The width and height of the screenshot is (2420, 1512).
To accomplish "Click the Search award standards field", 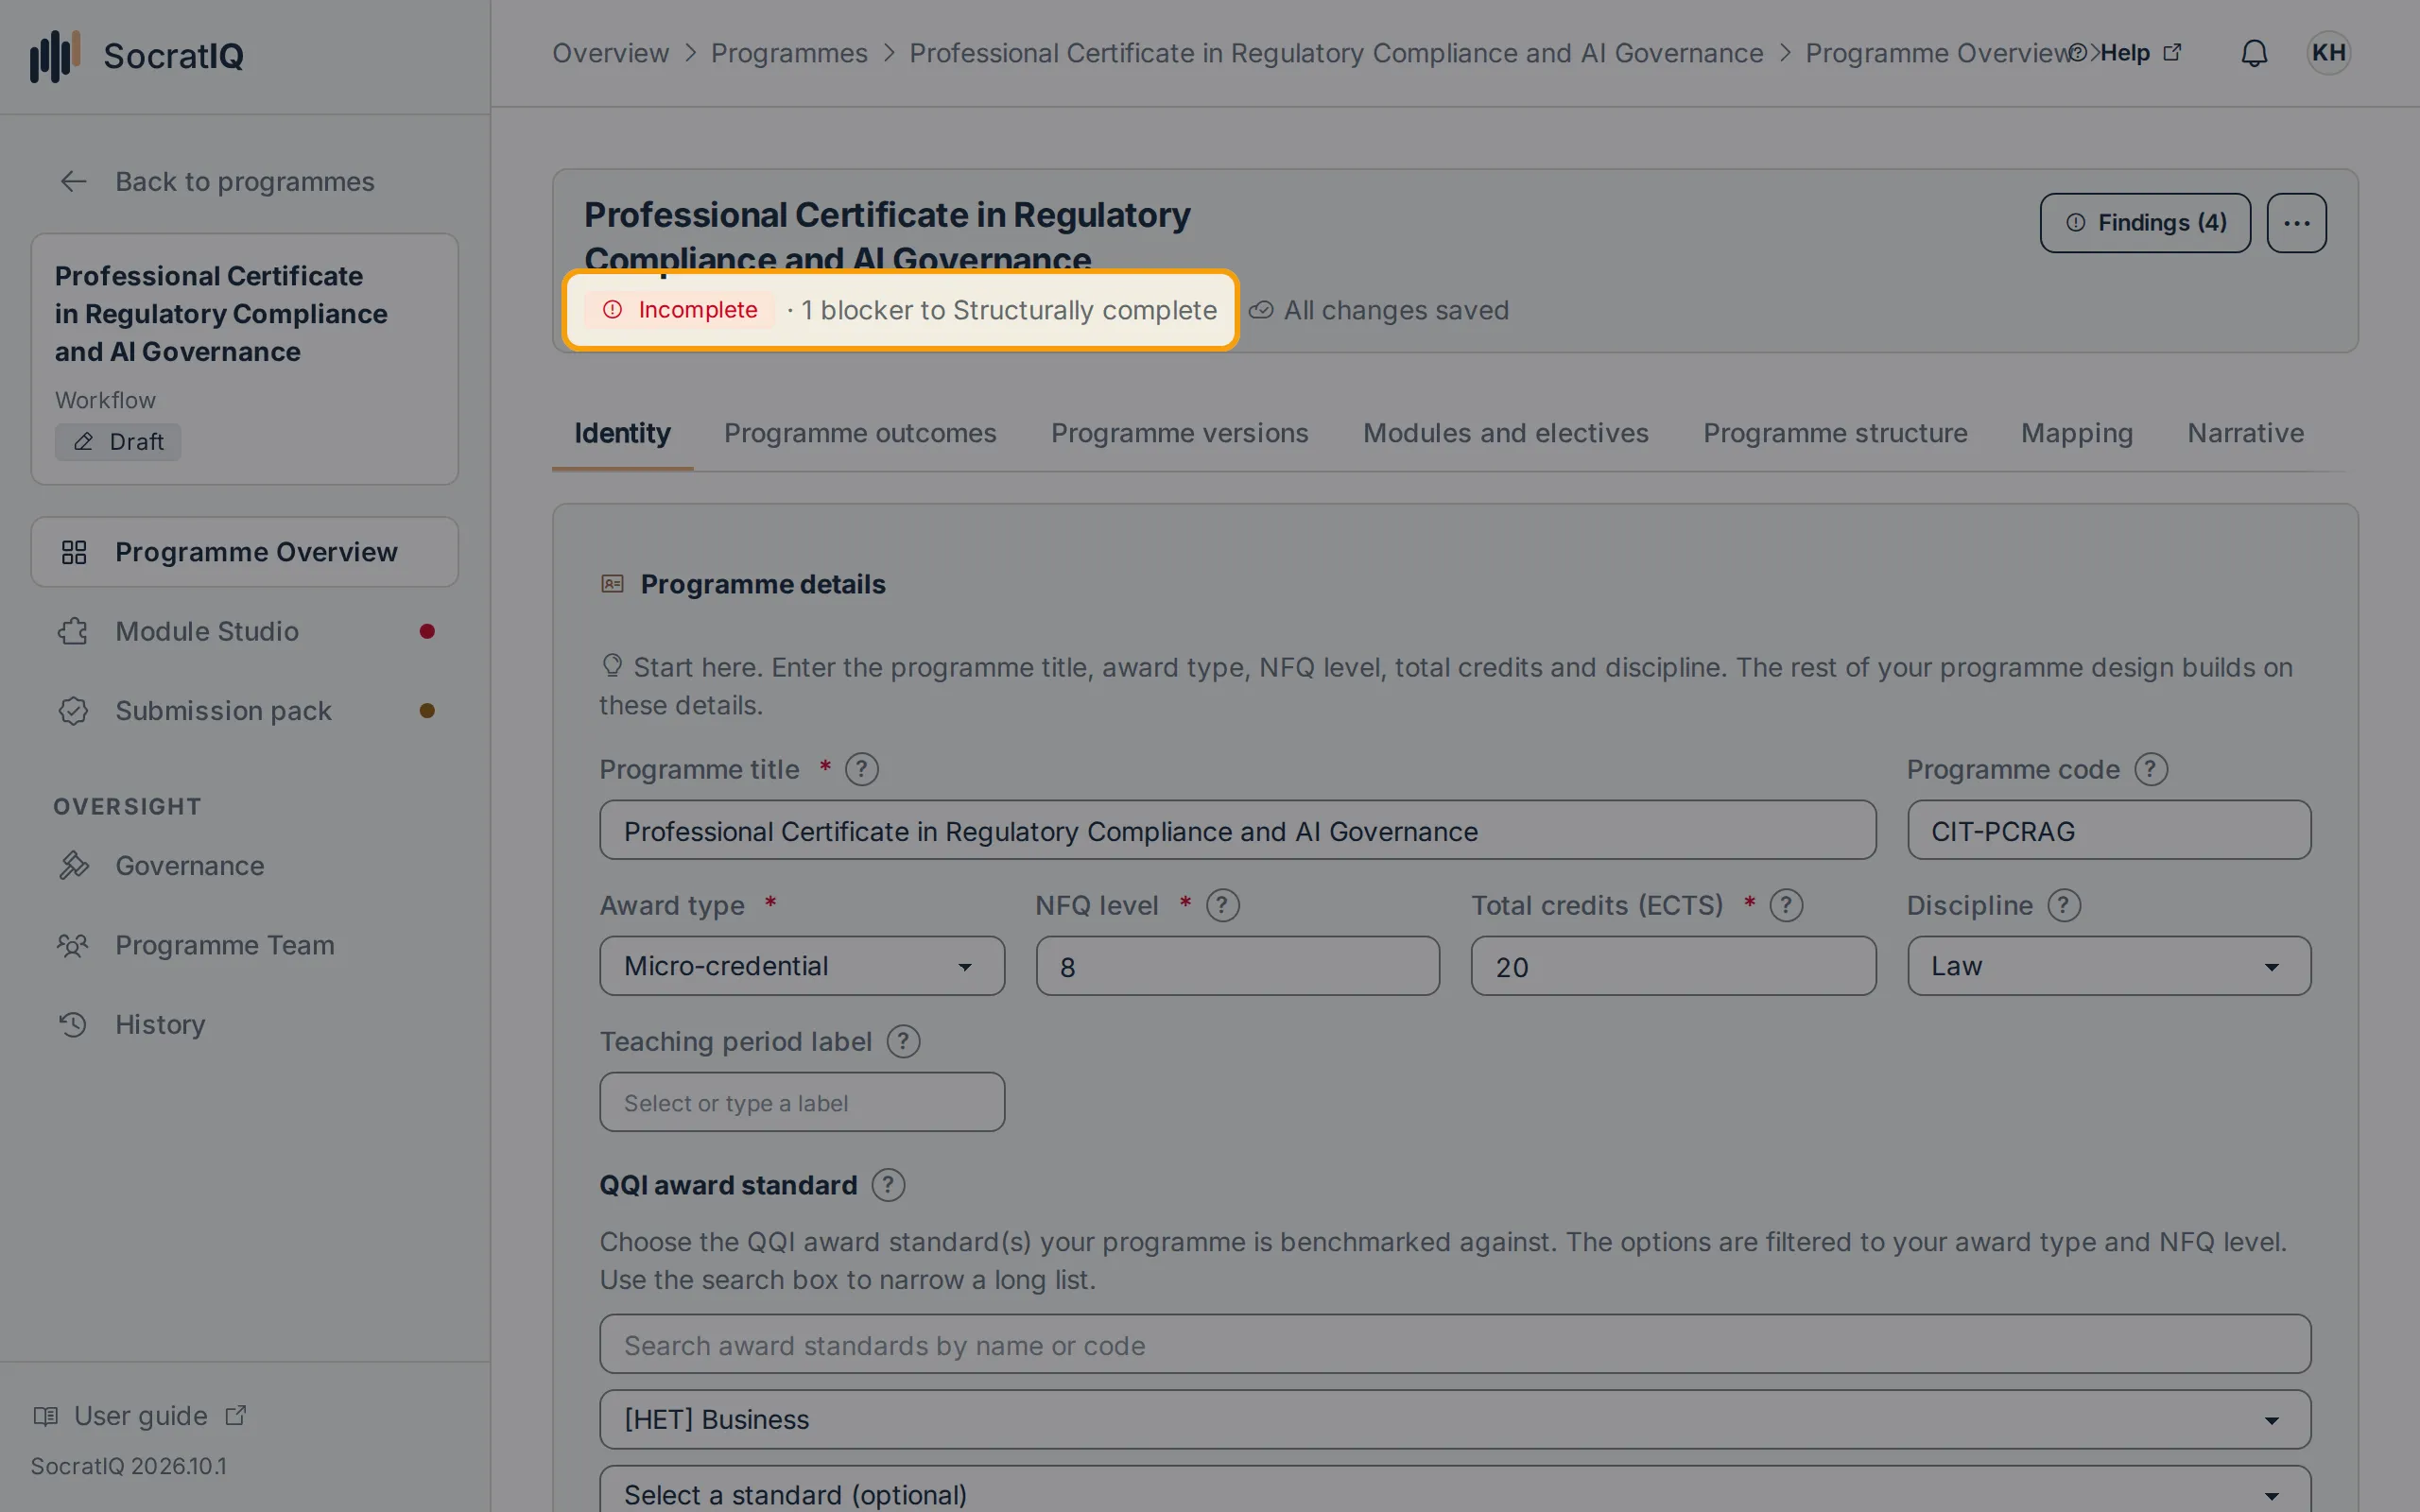I will [1455, 1344].
